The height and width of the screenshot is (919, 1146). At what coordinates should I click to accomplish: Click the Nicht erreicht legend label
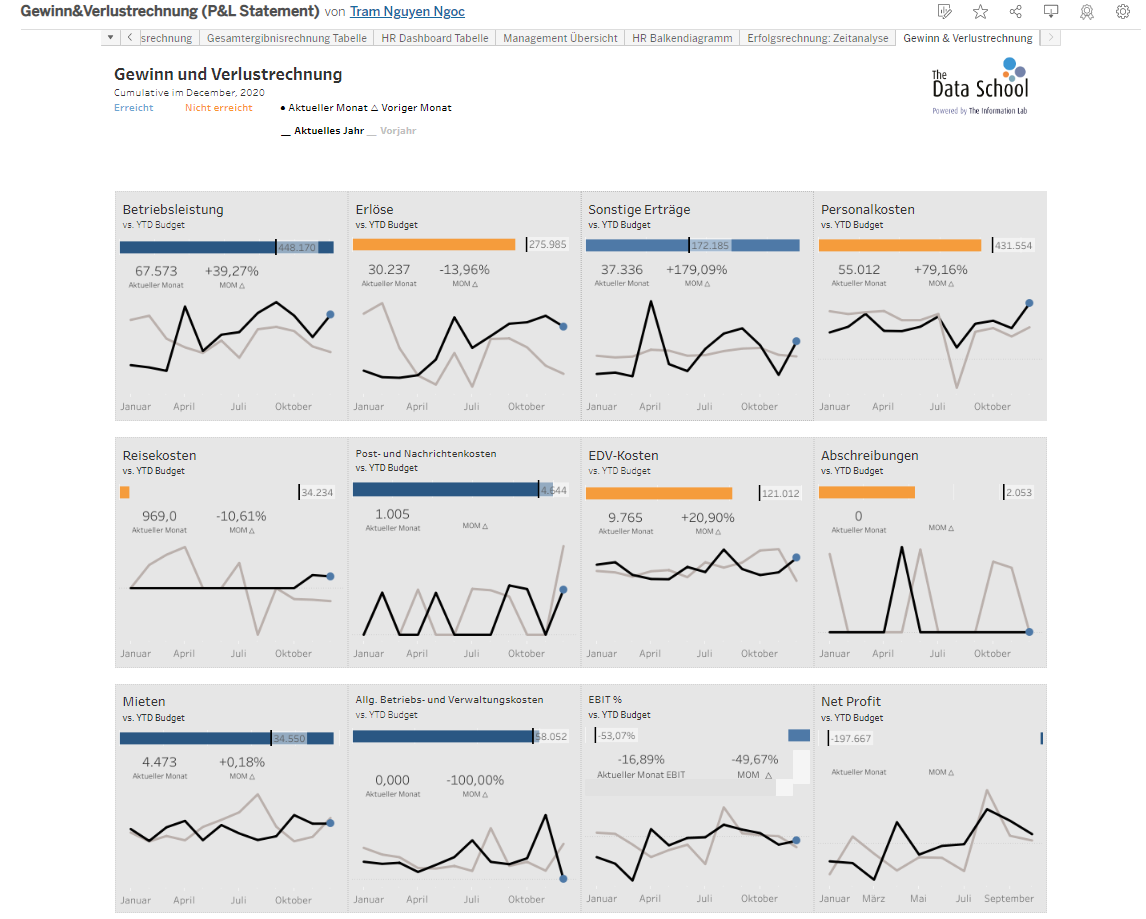pos(218,108)
